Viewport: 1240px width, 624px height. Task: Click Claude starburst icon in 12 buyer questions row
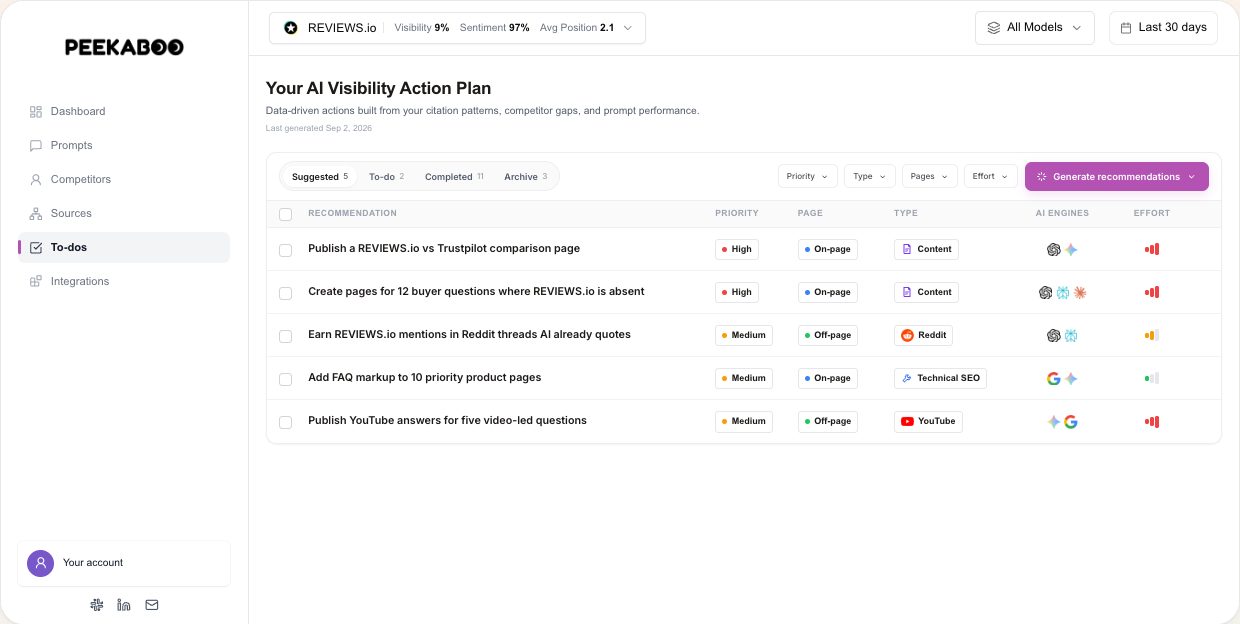(1079, 293)
